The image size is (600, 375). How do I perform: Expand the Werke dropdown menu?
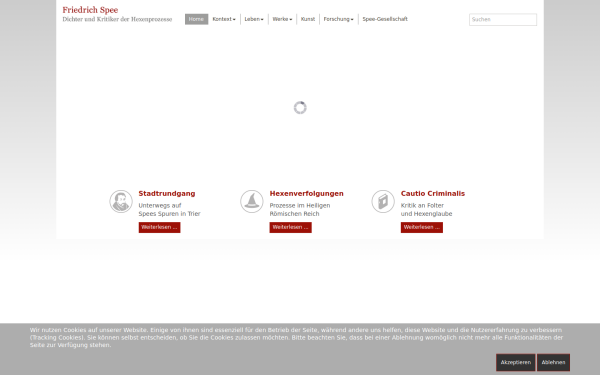[282, 19]
